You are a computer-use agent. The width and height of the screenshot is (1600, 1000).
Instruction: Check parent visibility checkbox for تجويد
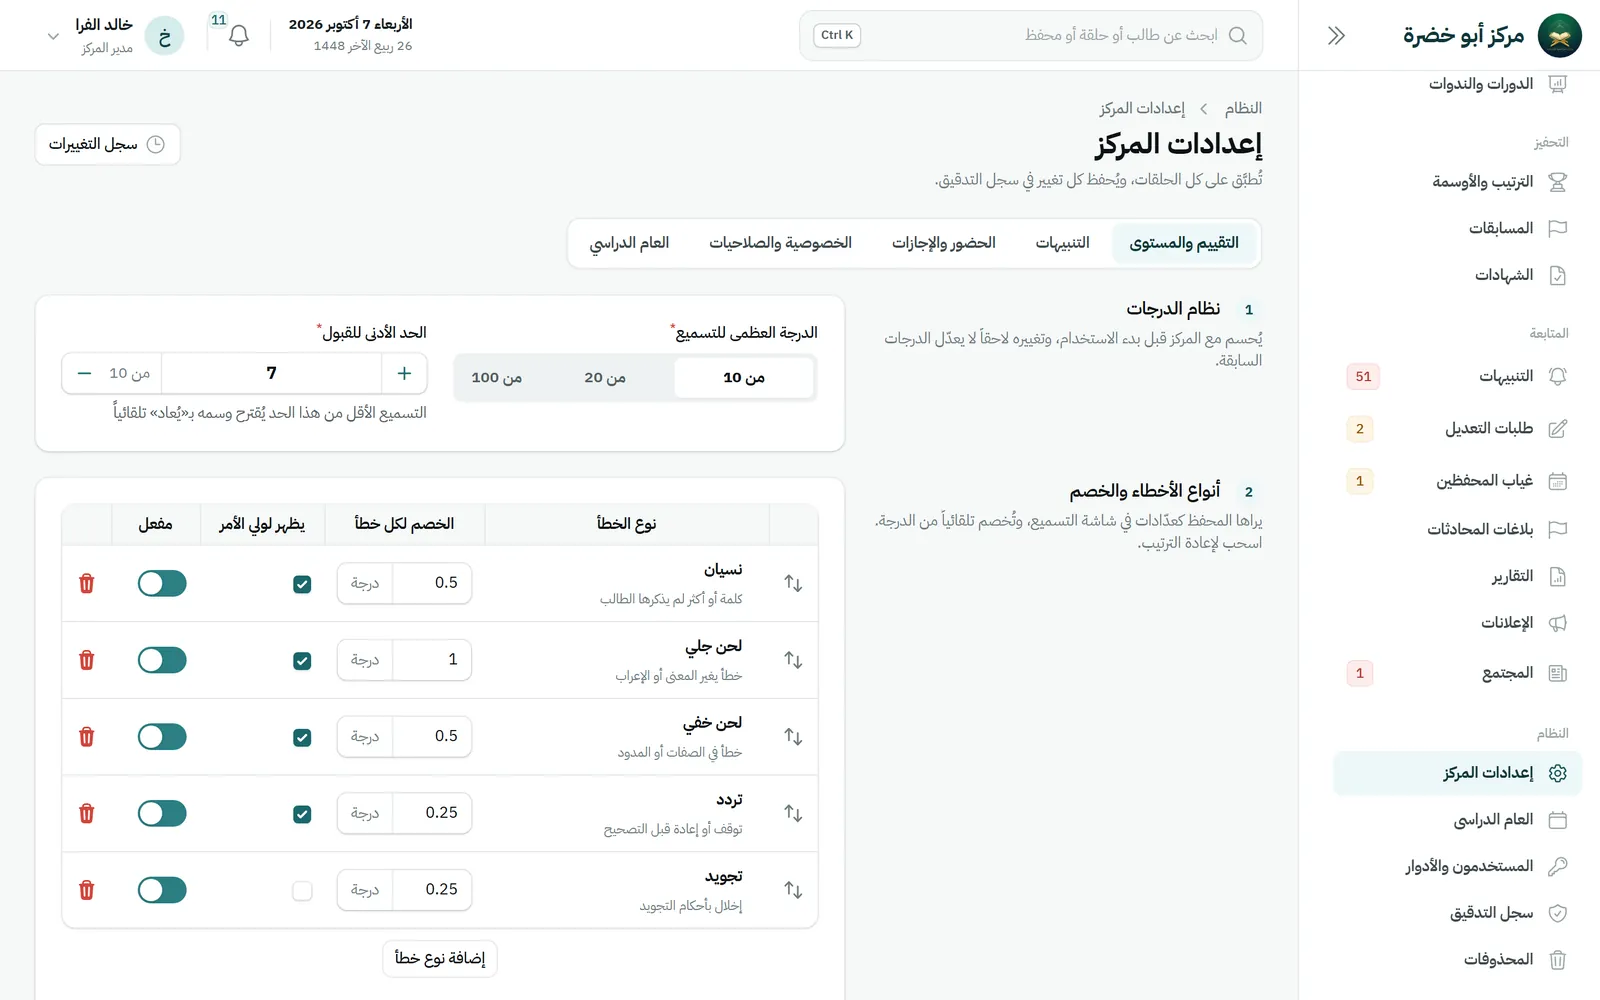pos(302,891)
